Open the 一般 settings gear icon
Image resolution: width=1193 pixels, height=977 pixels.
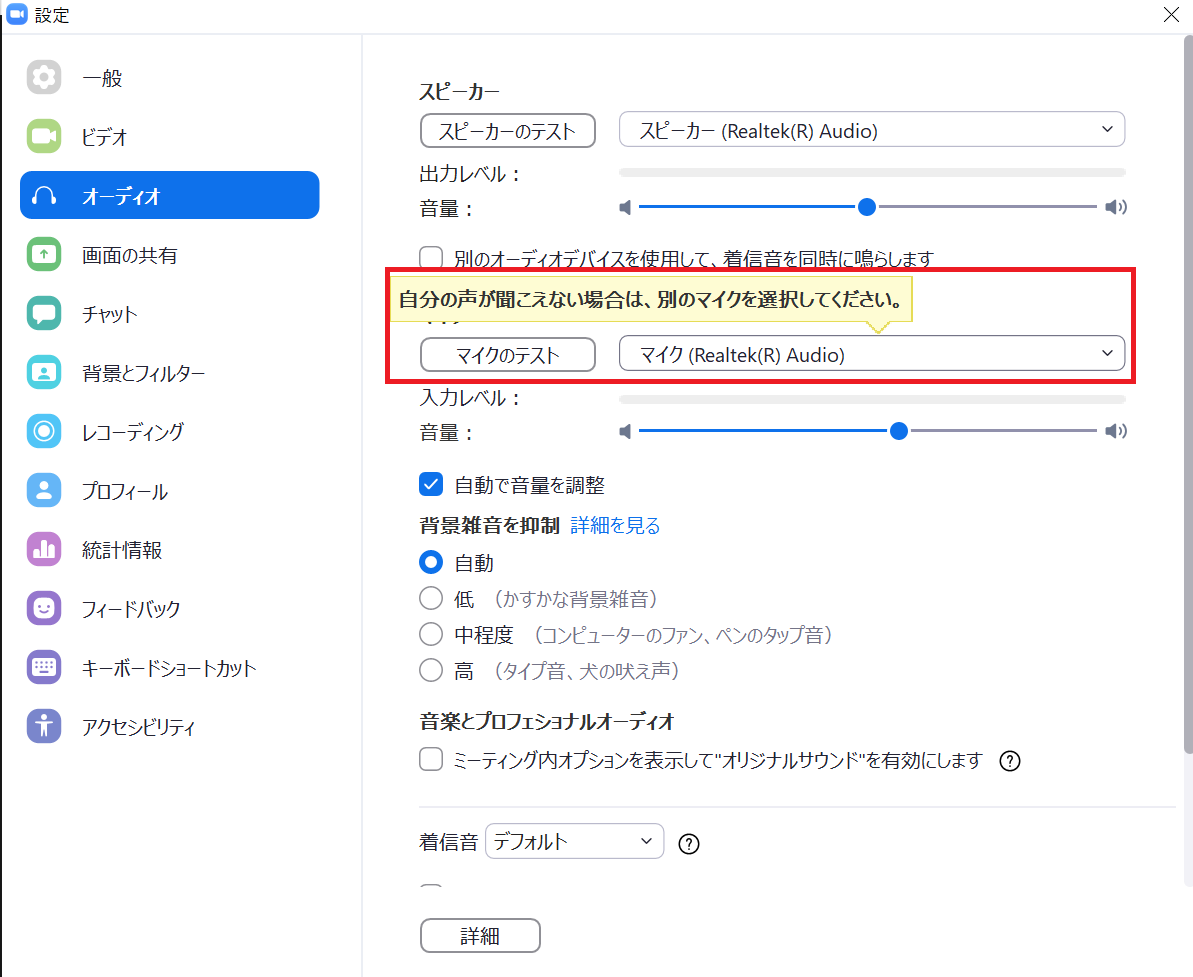pos(44,78)
